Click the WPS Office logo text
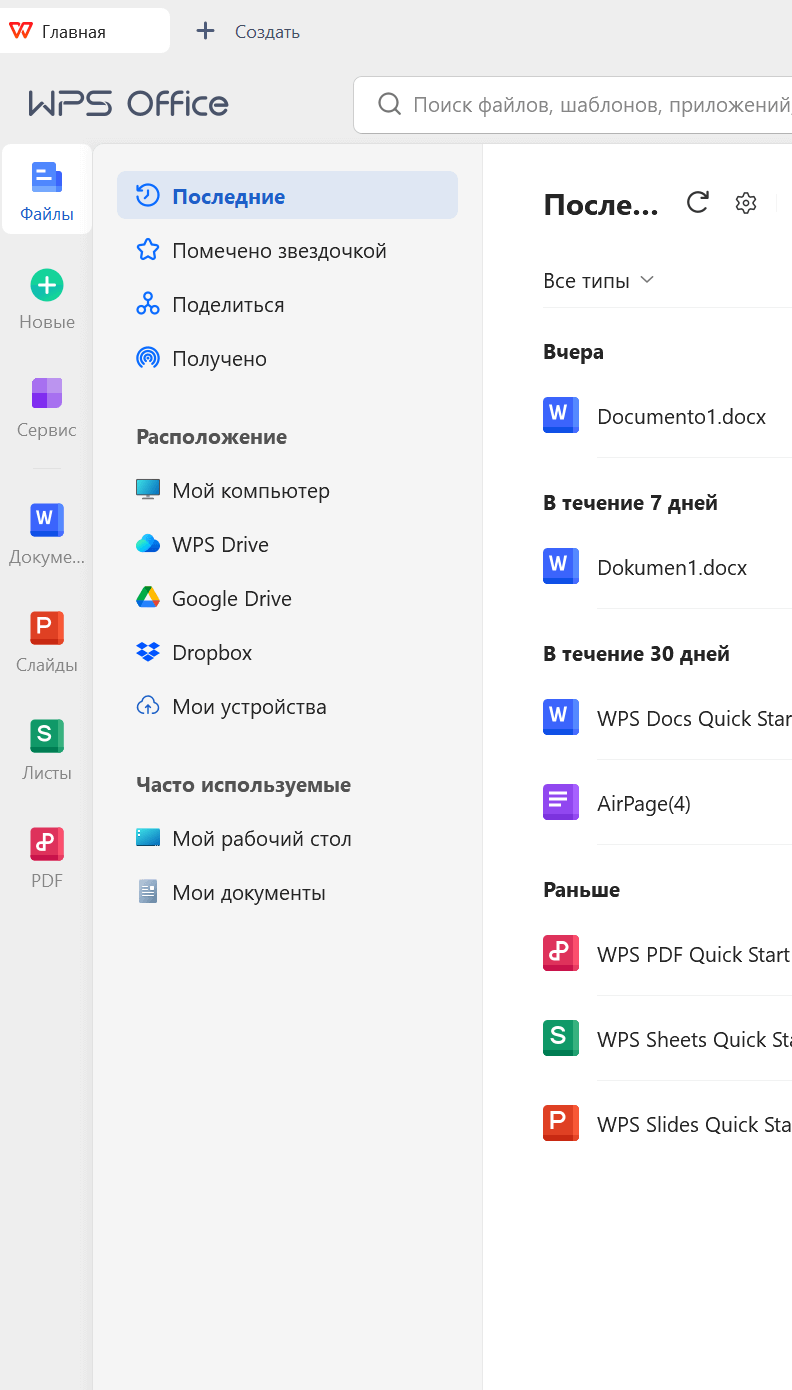792x1390 pixels. pos(129,104)
